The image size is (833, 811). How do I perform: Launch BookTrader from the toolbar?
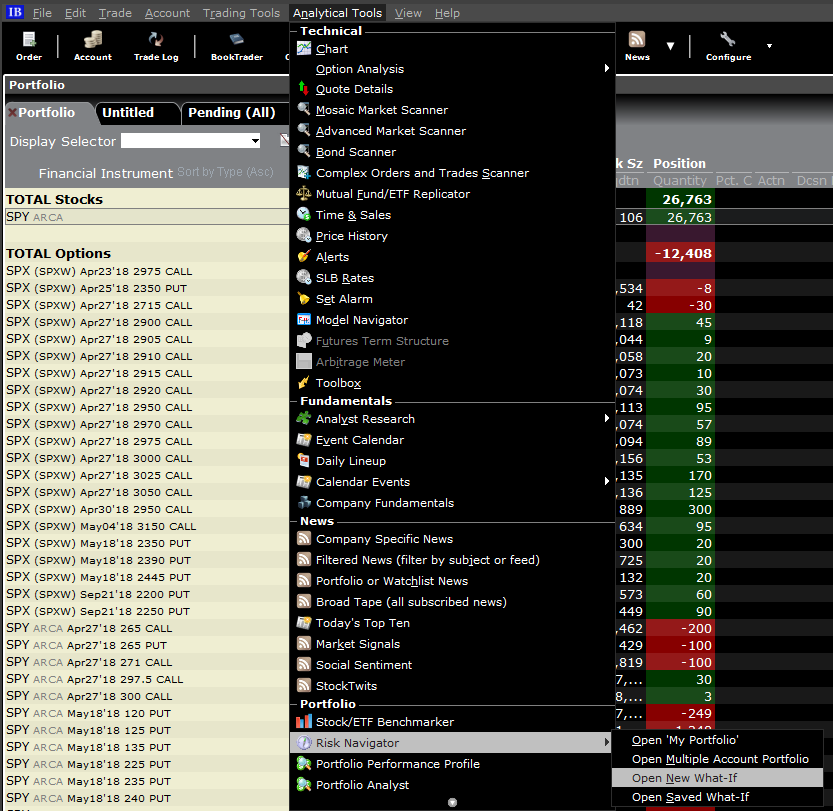point(236,46)
